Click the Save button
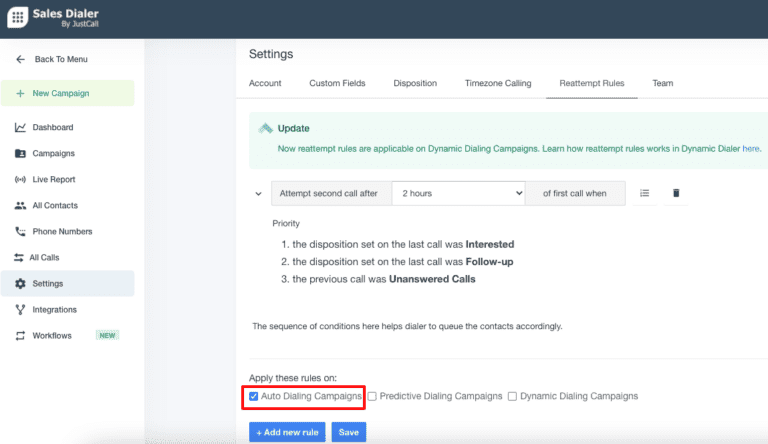This screenshot has width=768, height=444. 349,432
